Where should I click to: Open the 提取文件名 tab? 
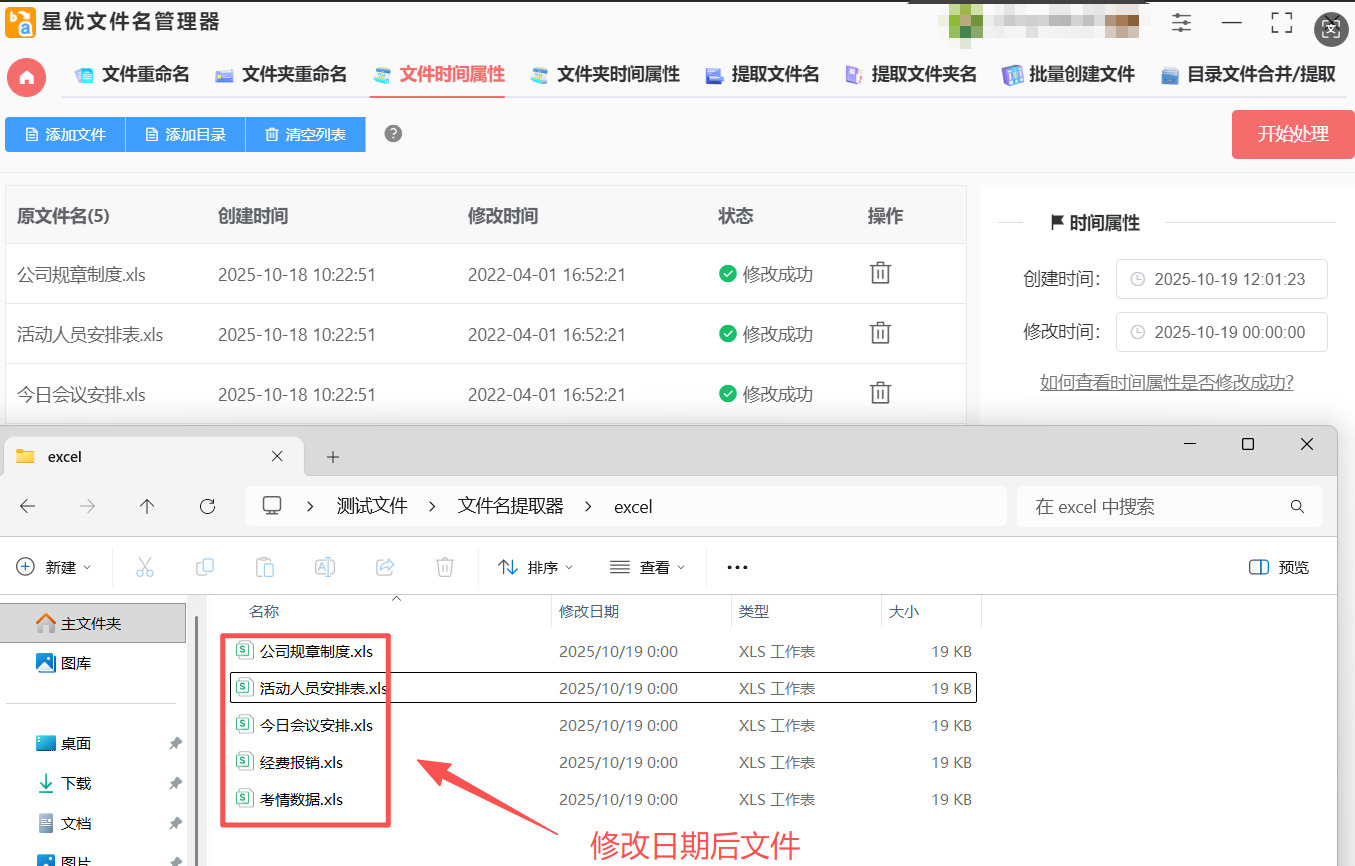click(x=762, y=75)
